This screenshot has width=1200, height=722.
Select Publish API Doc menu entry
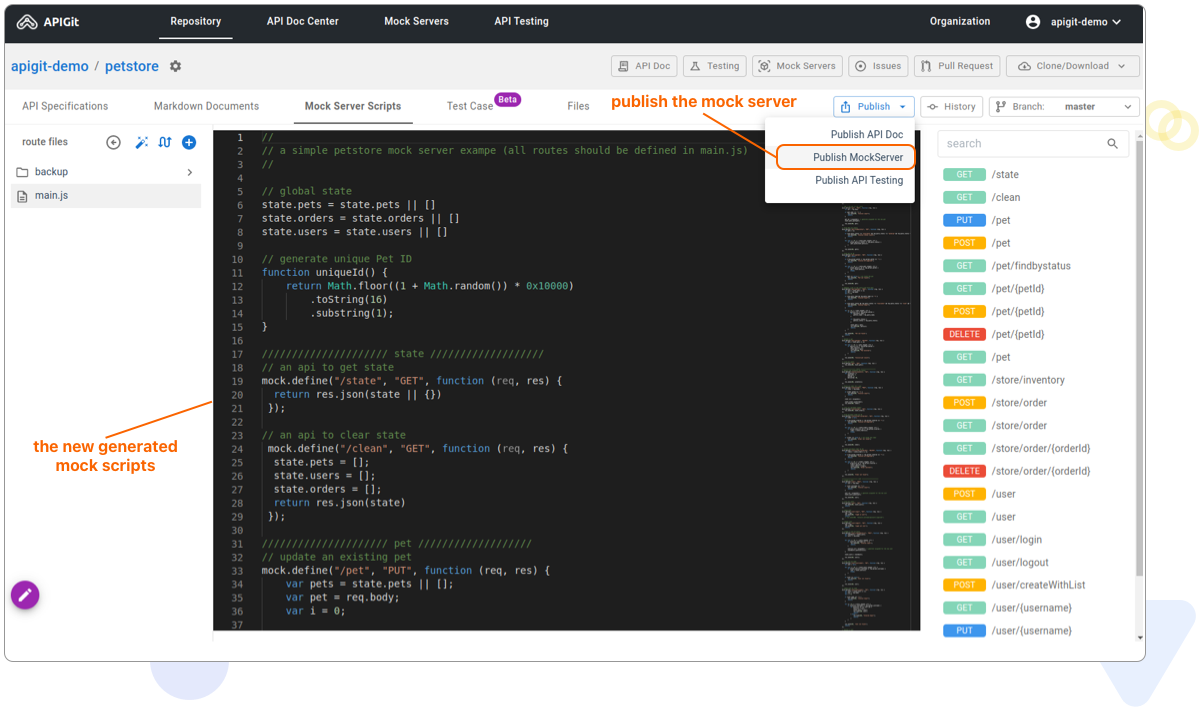click(x=866, y=134)
